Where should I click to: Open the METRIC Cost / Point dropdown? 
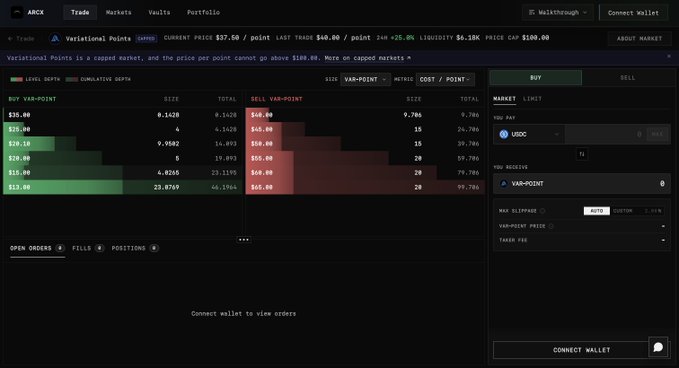click(x=445, y=80)
